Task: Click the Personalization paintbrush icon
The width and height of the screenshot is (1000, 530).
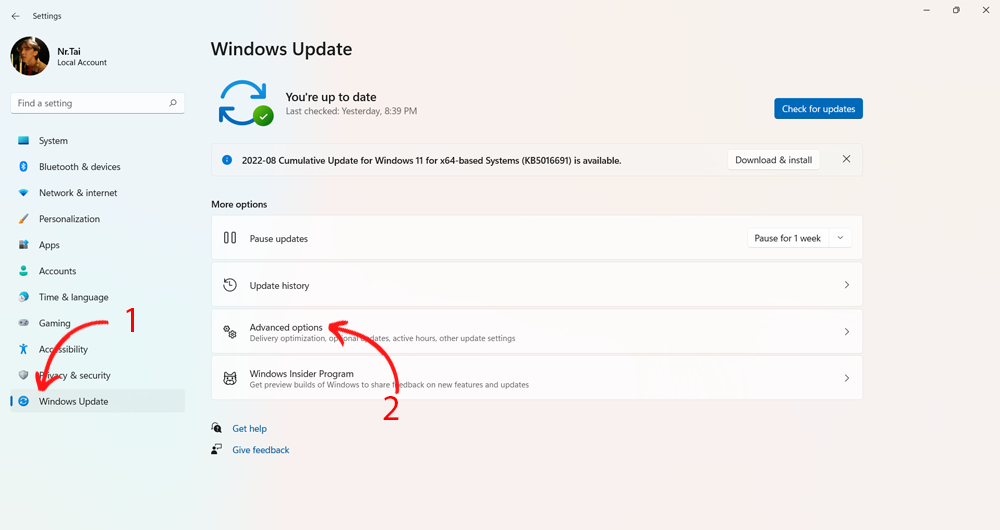Action: point(24,219)
